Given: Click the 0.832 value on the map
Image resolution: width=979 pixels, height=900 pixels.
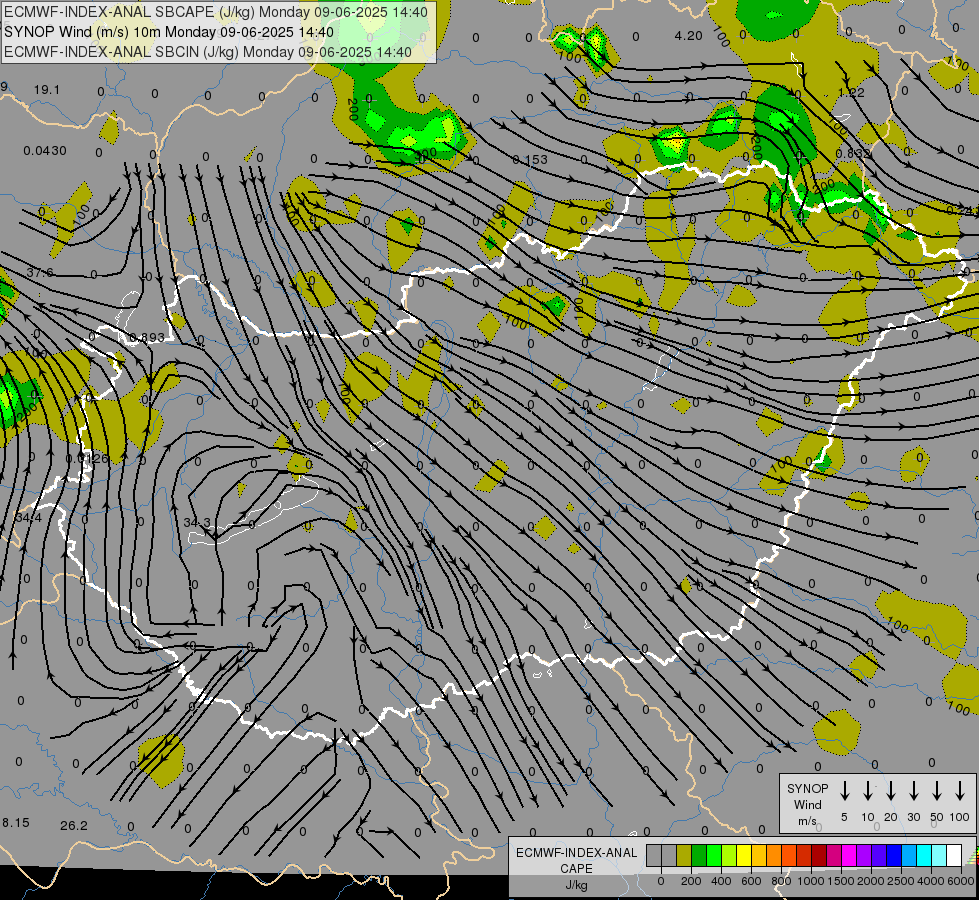Looking at the screenshot, I should 853,153.
